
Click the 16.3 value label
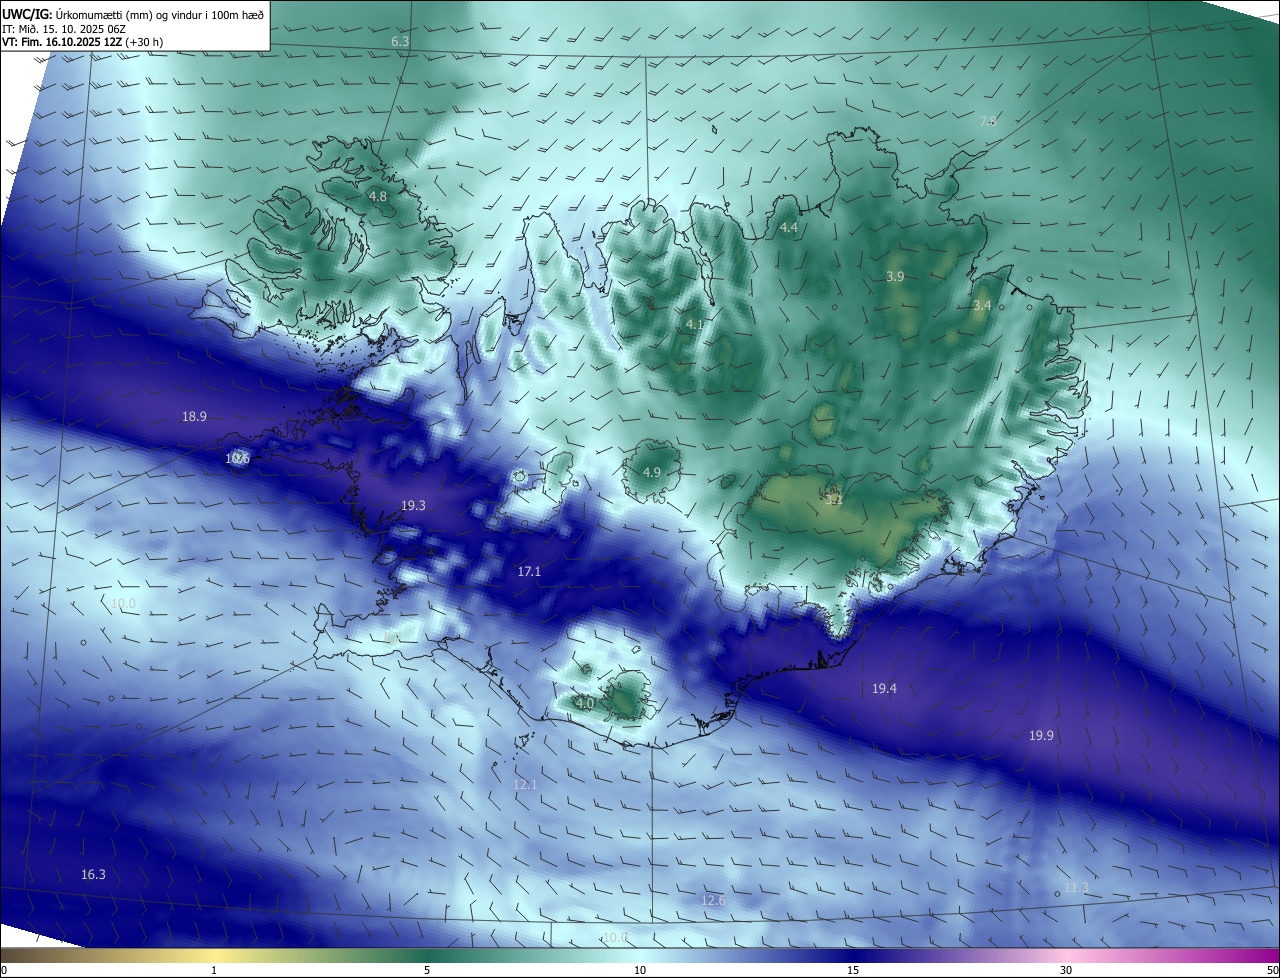93,874
